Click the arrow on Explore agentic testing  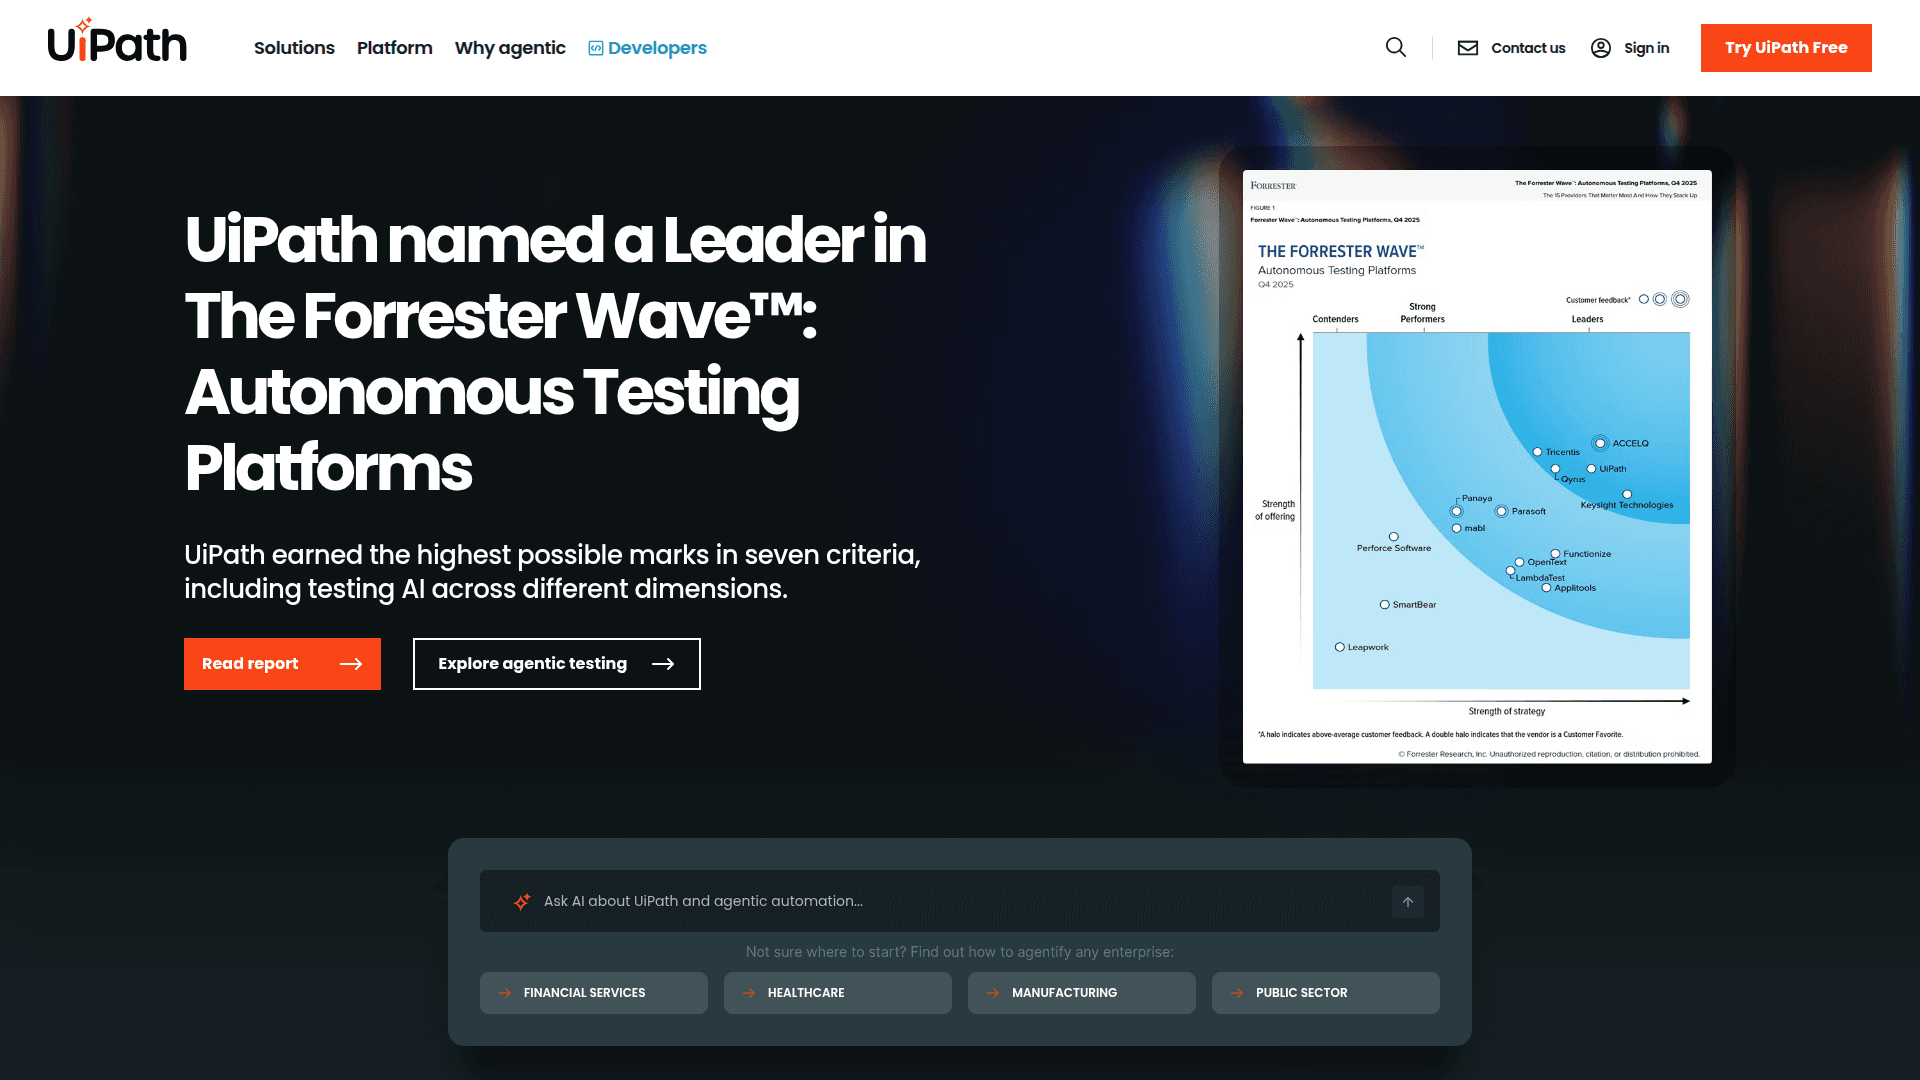click(663, 664)
